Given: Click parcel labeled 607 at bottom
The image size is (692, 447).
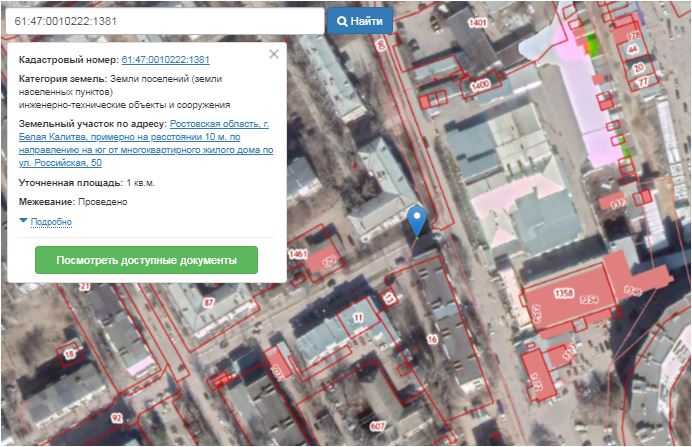Looking at the screenshot, I should tap(376, 427).
